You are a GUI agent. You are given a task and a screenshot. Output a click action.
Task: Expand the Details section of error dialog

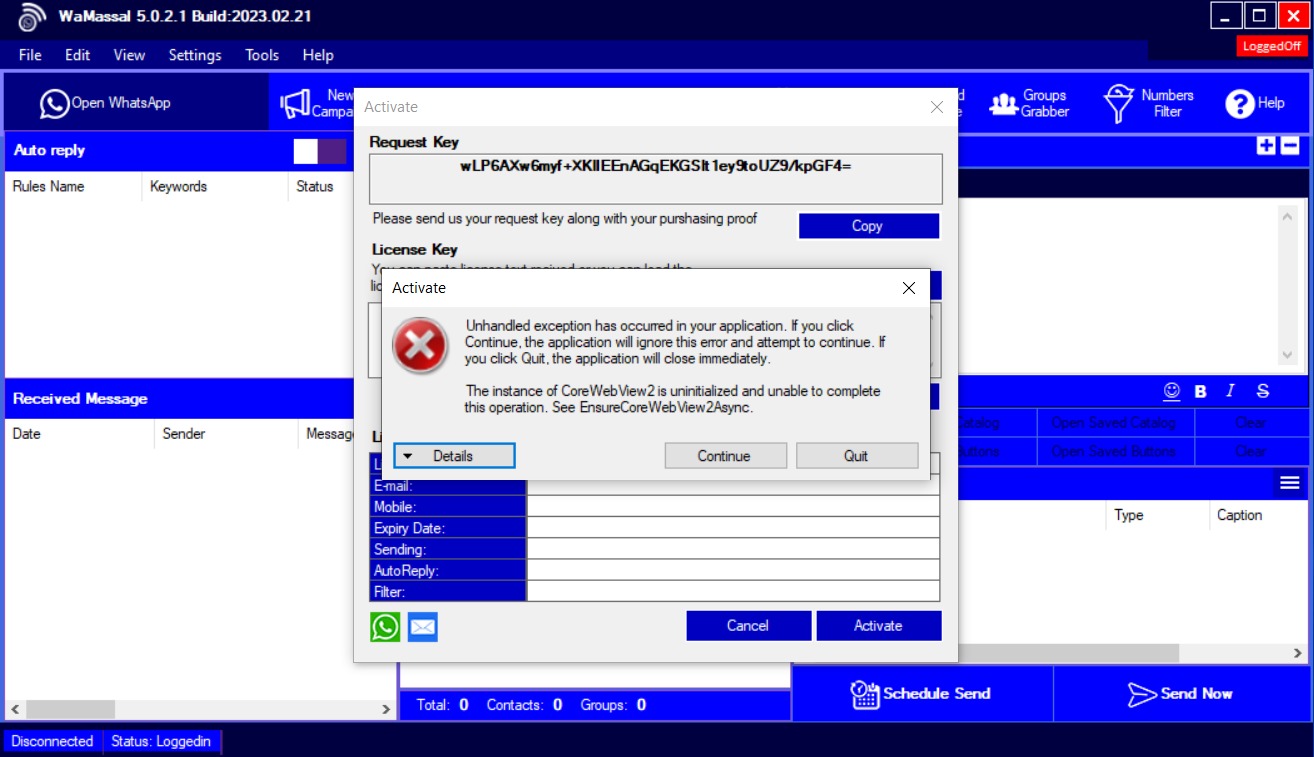click(454, 456)
